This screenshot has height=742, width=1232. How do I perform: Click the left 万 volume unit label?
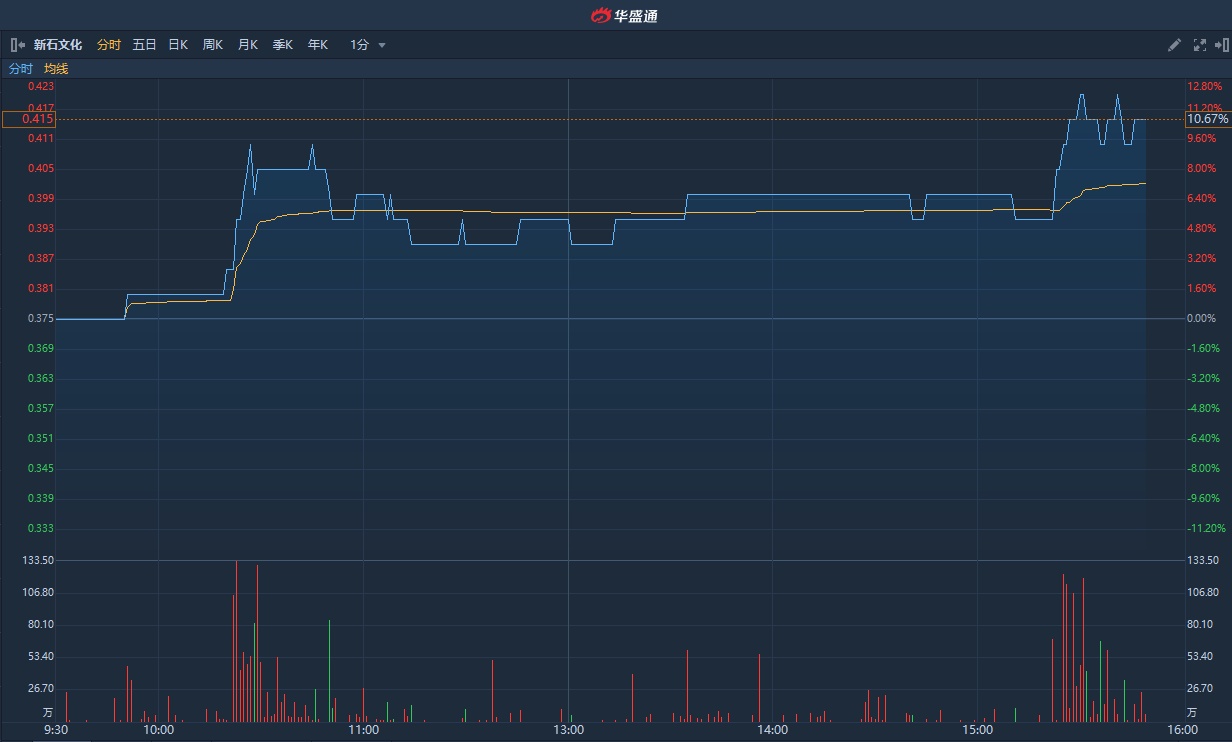pyautogui.click(x=48, y=713)
